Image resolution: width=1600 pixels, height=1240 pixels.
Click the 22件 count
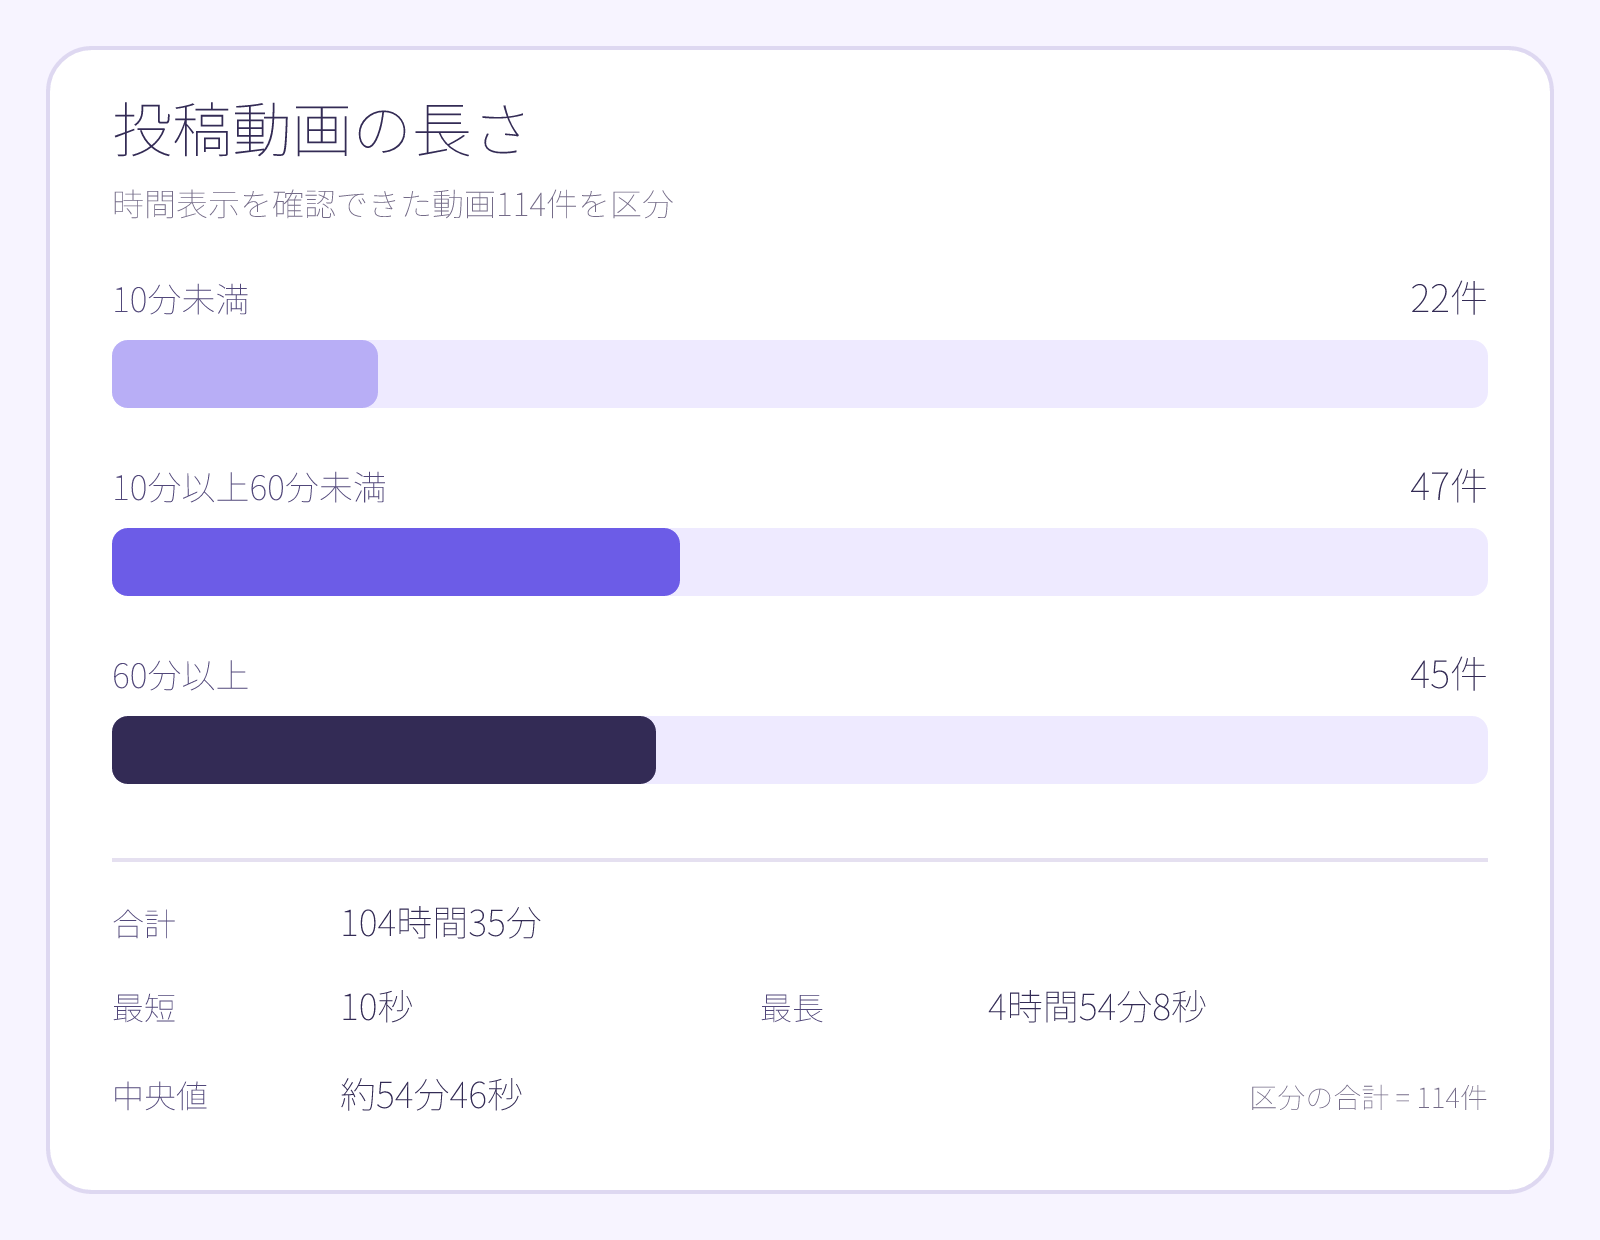[1448, 299]
